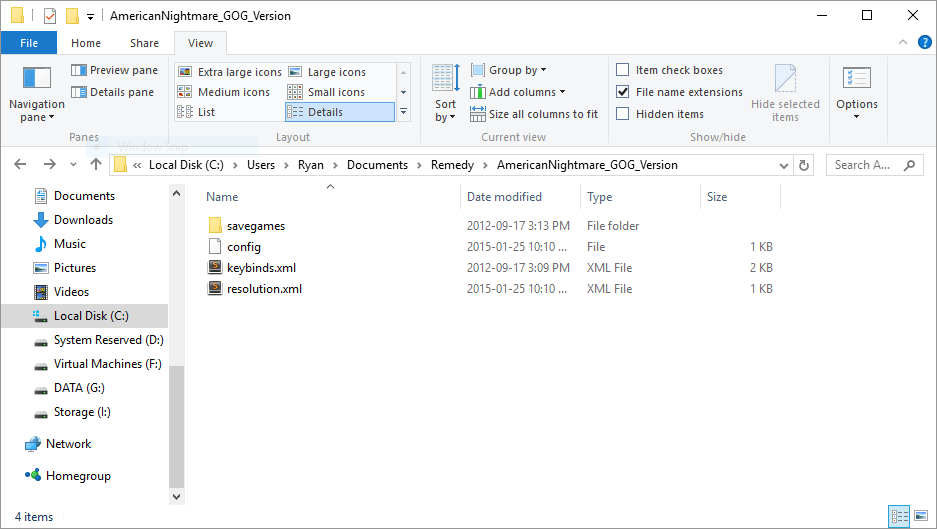Switch to the details view button in the status bar
The image size is (937, 529).
pyautogui.click(x=899, y=516)
